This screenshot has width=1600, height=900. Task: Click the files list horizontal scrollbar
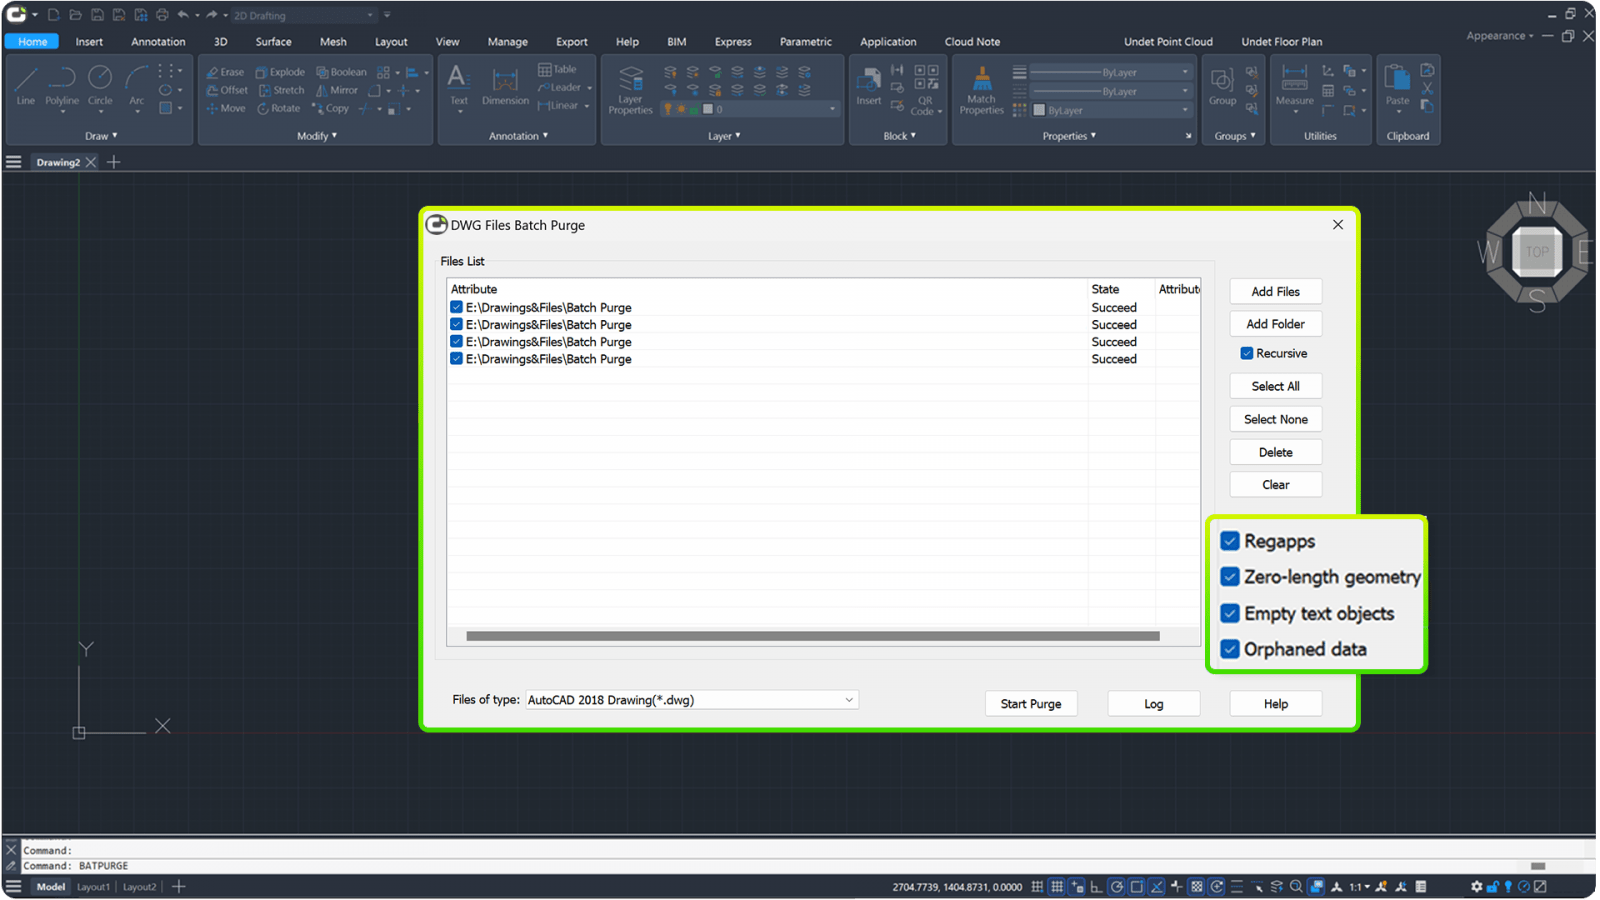point(812,636)
